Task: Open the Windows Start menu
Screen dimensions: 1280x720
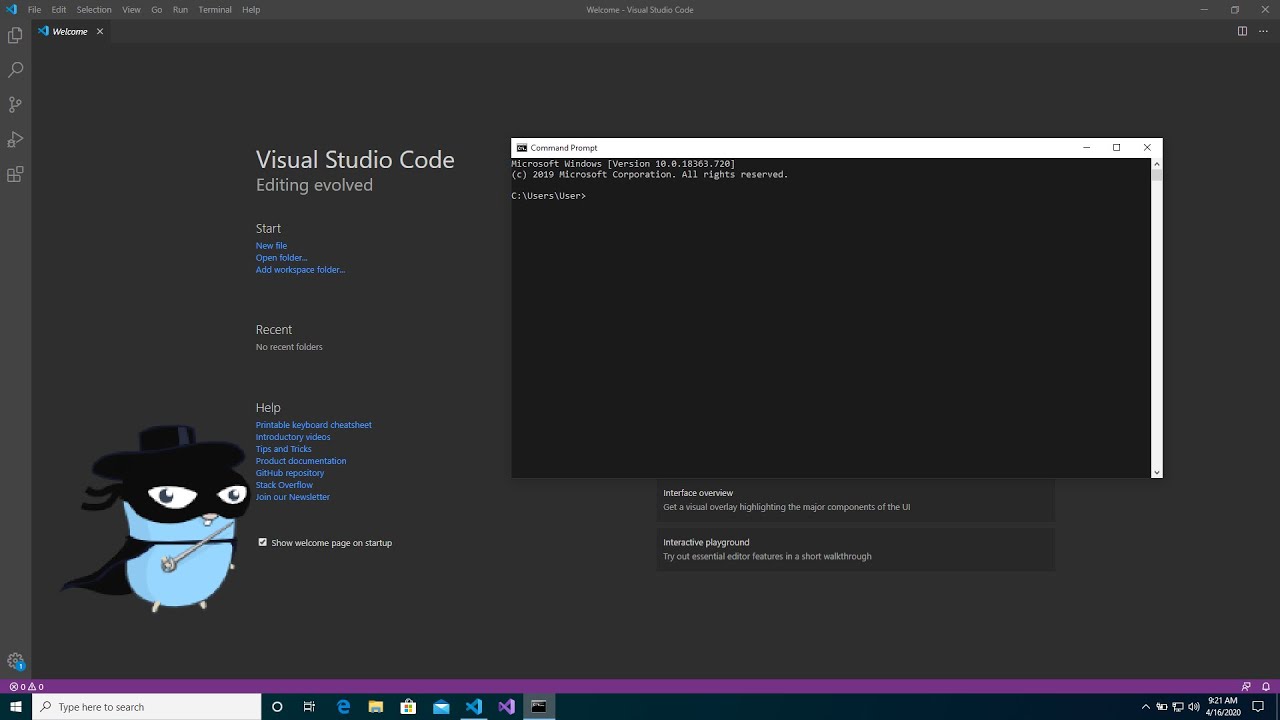Action: [16, 707]
